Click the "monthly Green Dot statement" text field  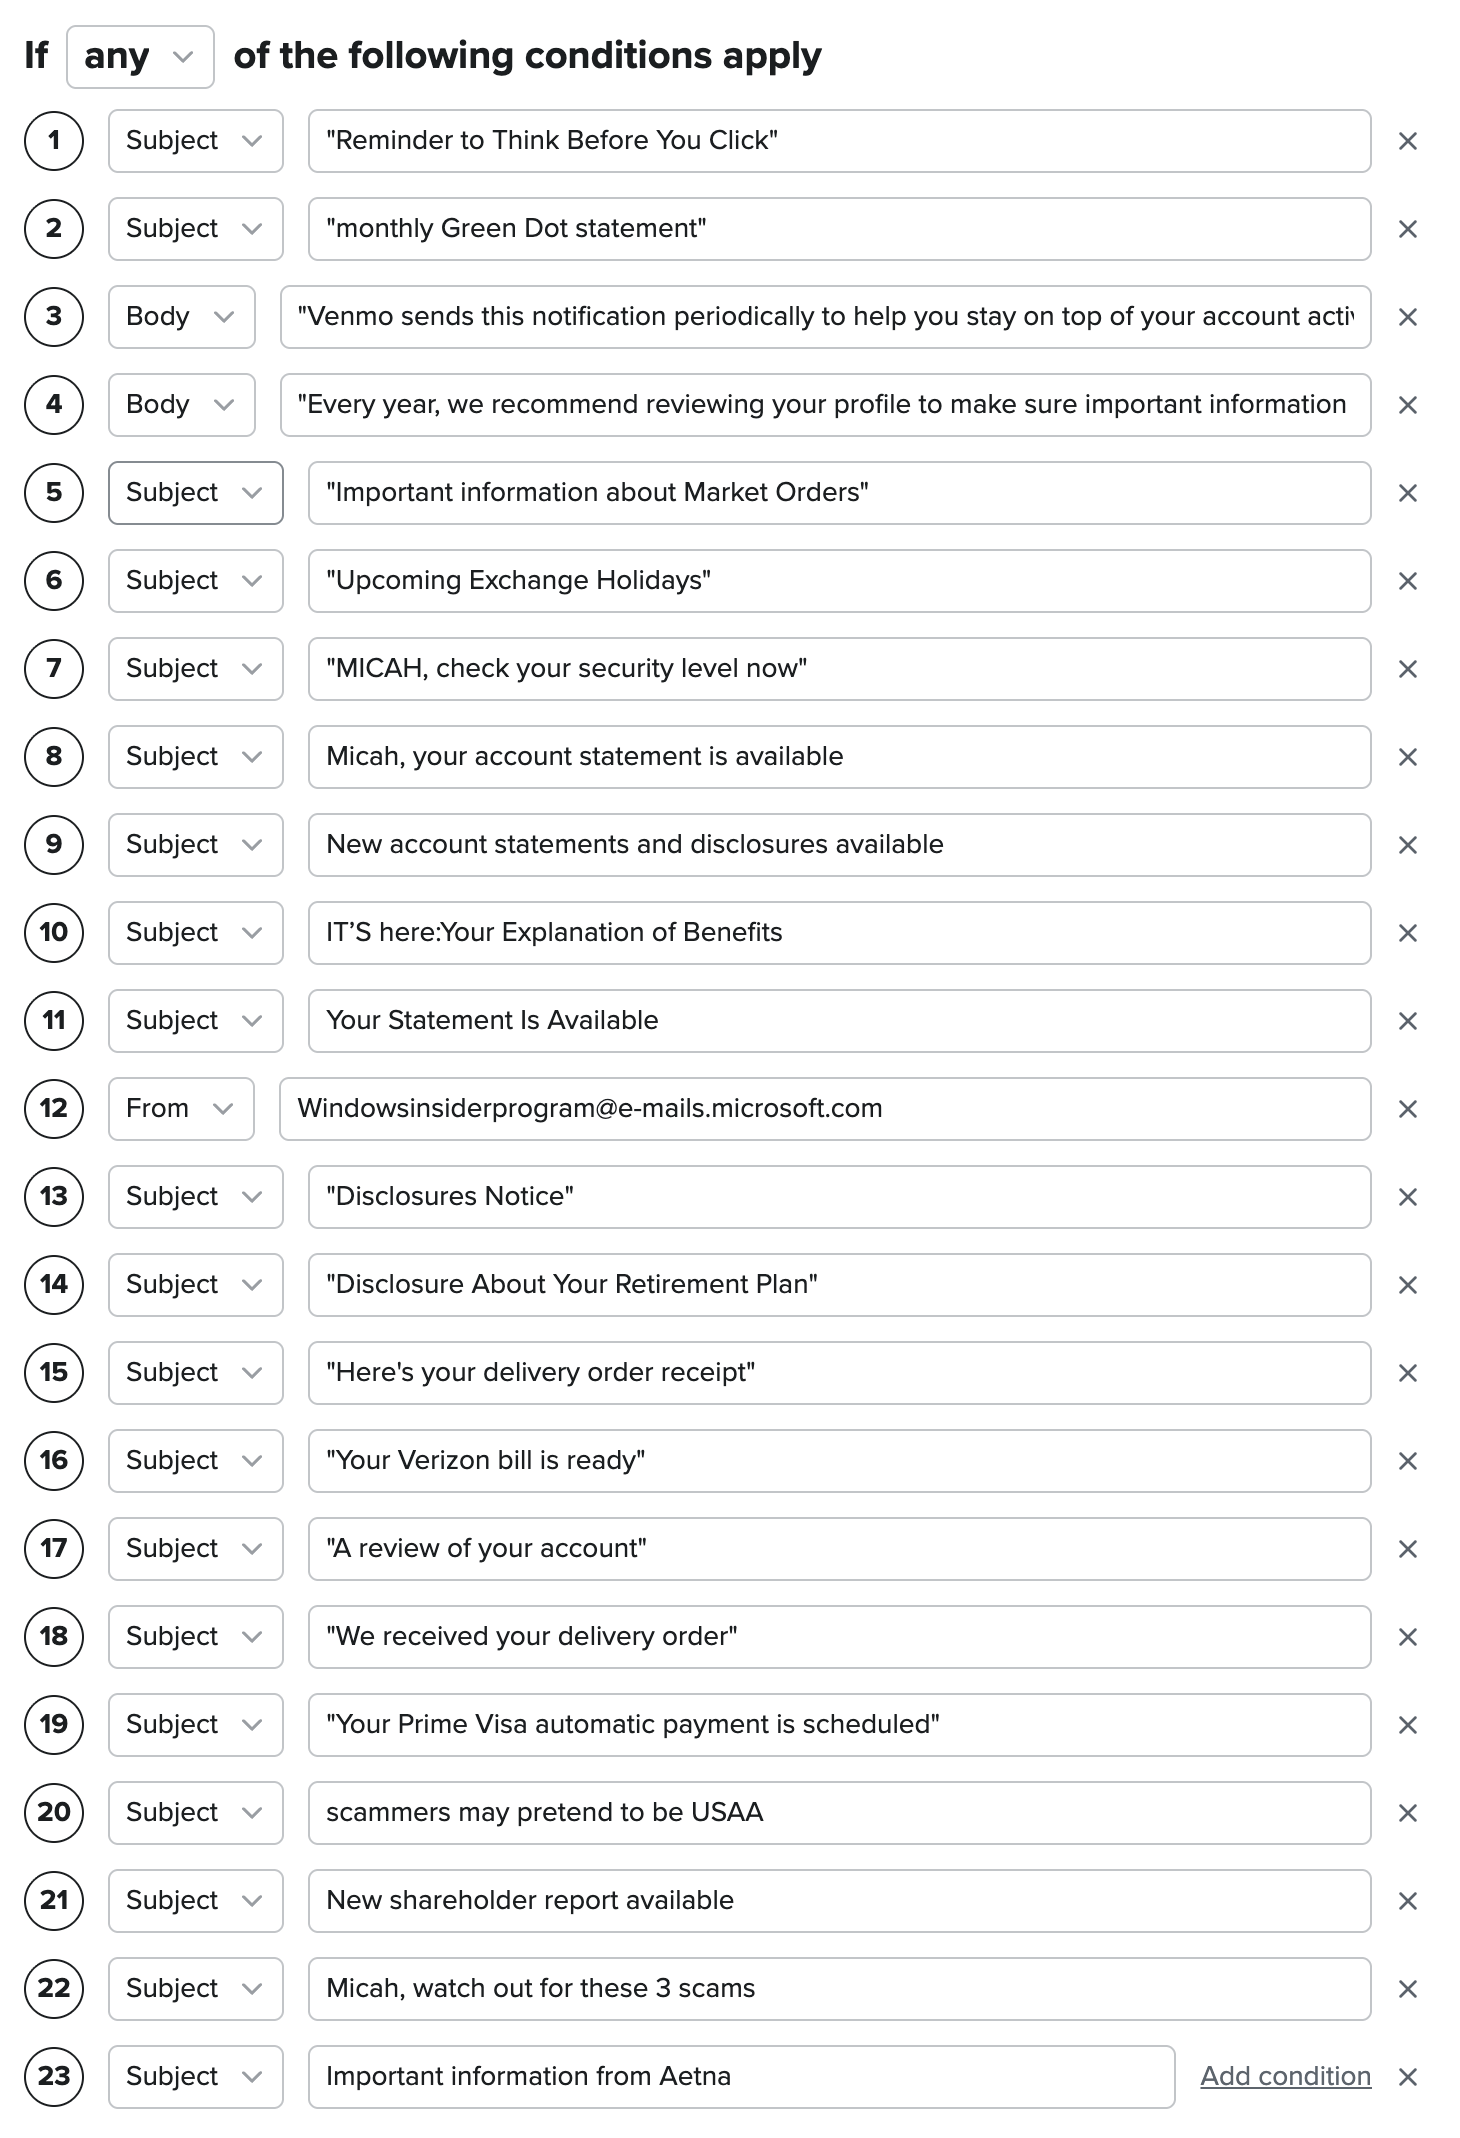pyautogui.click(x=839, y=229)
